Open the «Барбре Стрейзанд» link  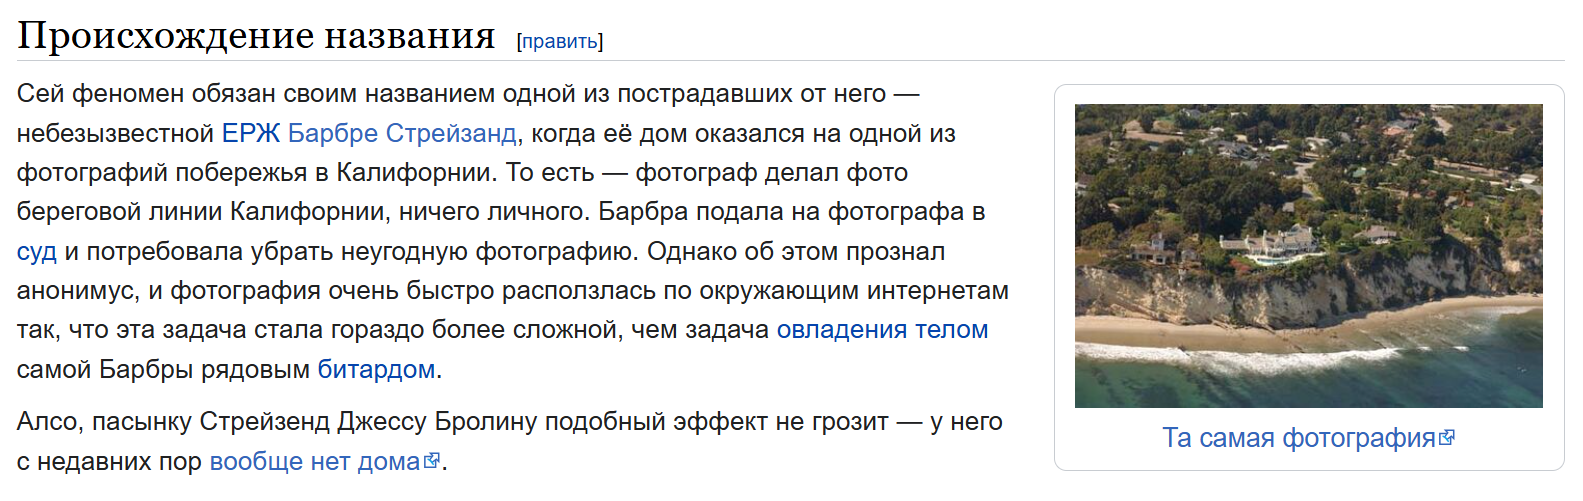402,133
